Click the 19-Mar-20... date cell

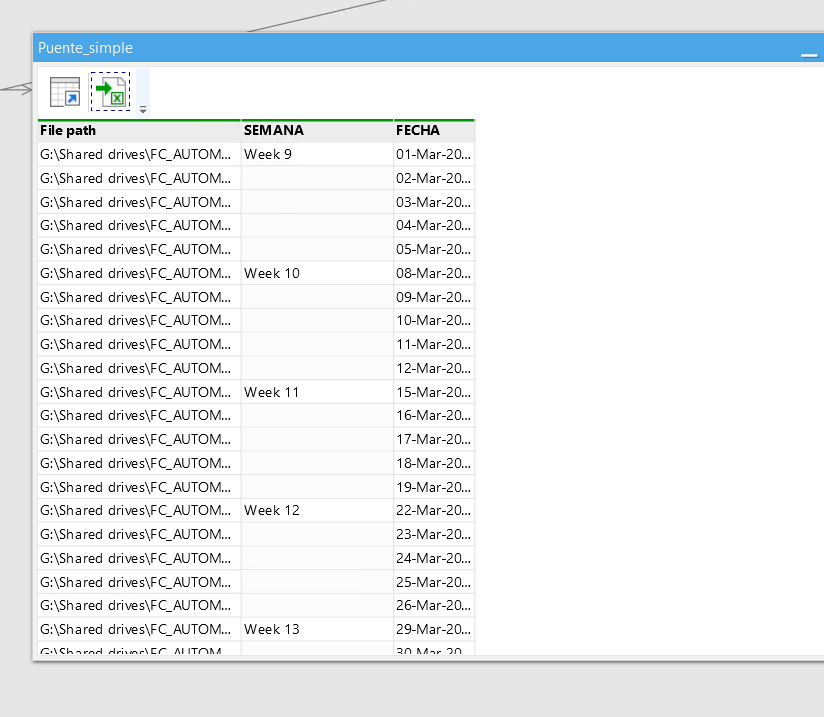tap(434, 487)
